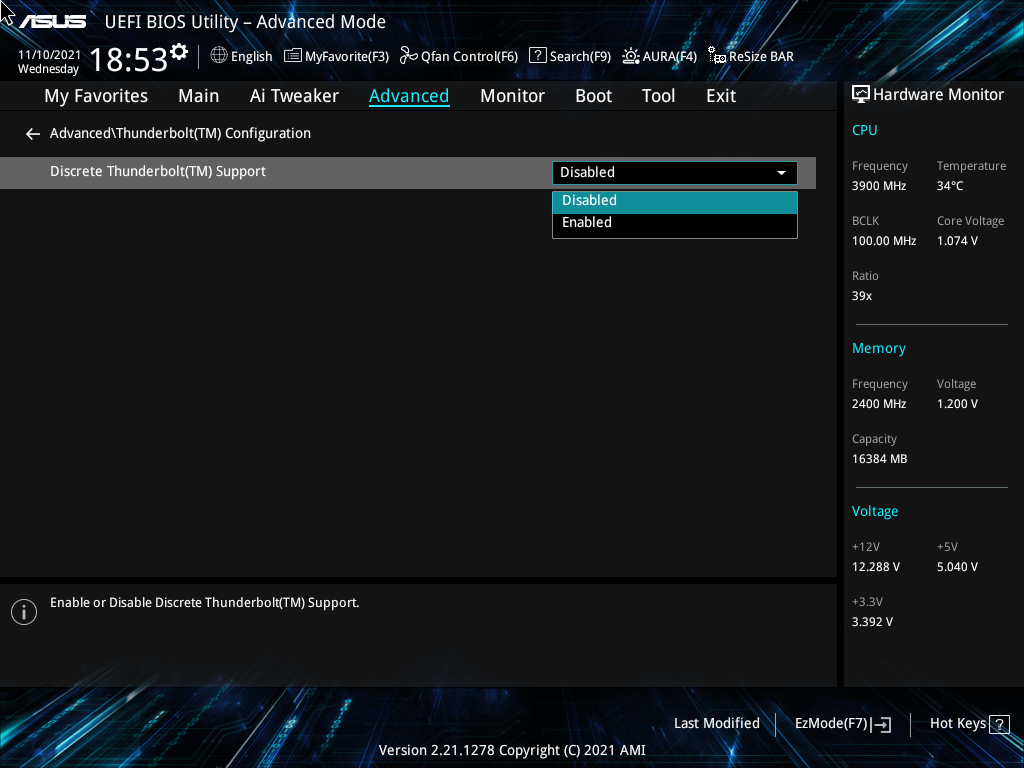Open the Discrete Thunderbolt Support dropdown
This screenshot has width=1024, height=768.
coord(675,172)
